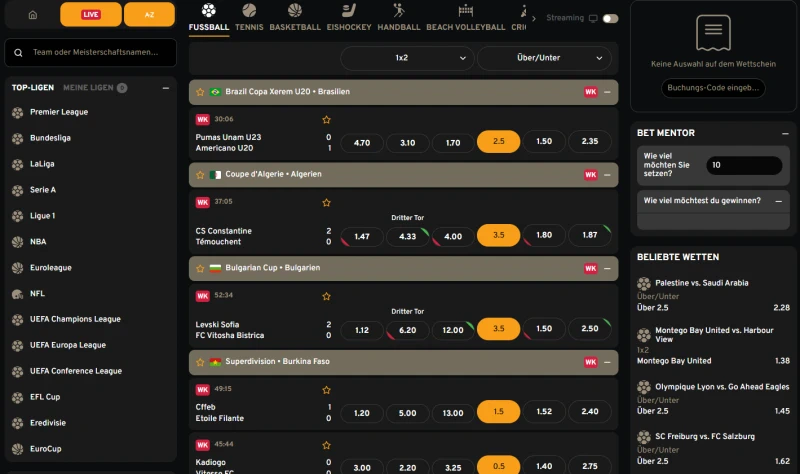Collapse the Bet Mentor panel
This screenshot has height=474, width=800.
777,132
